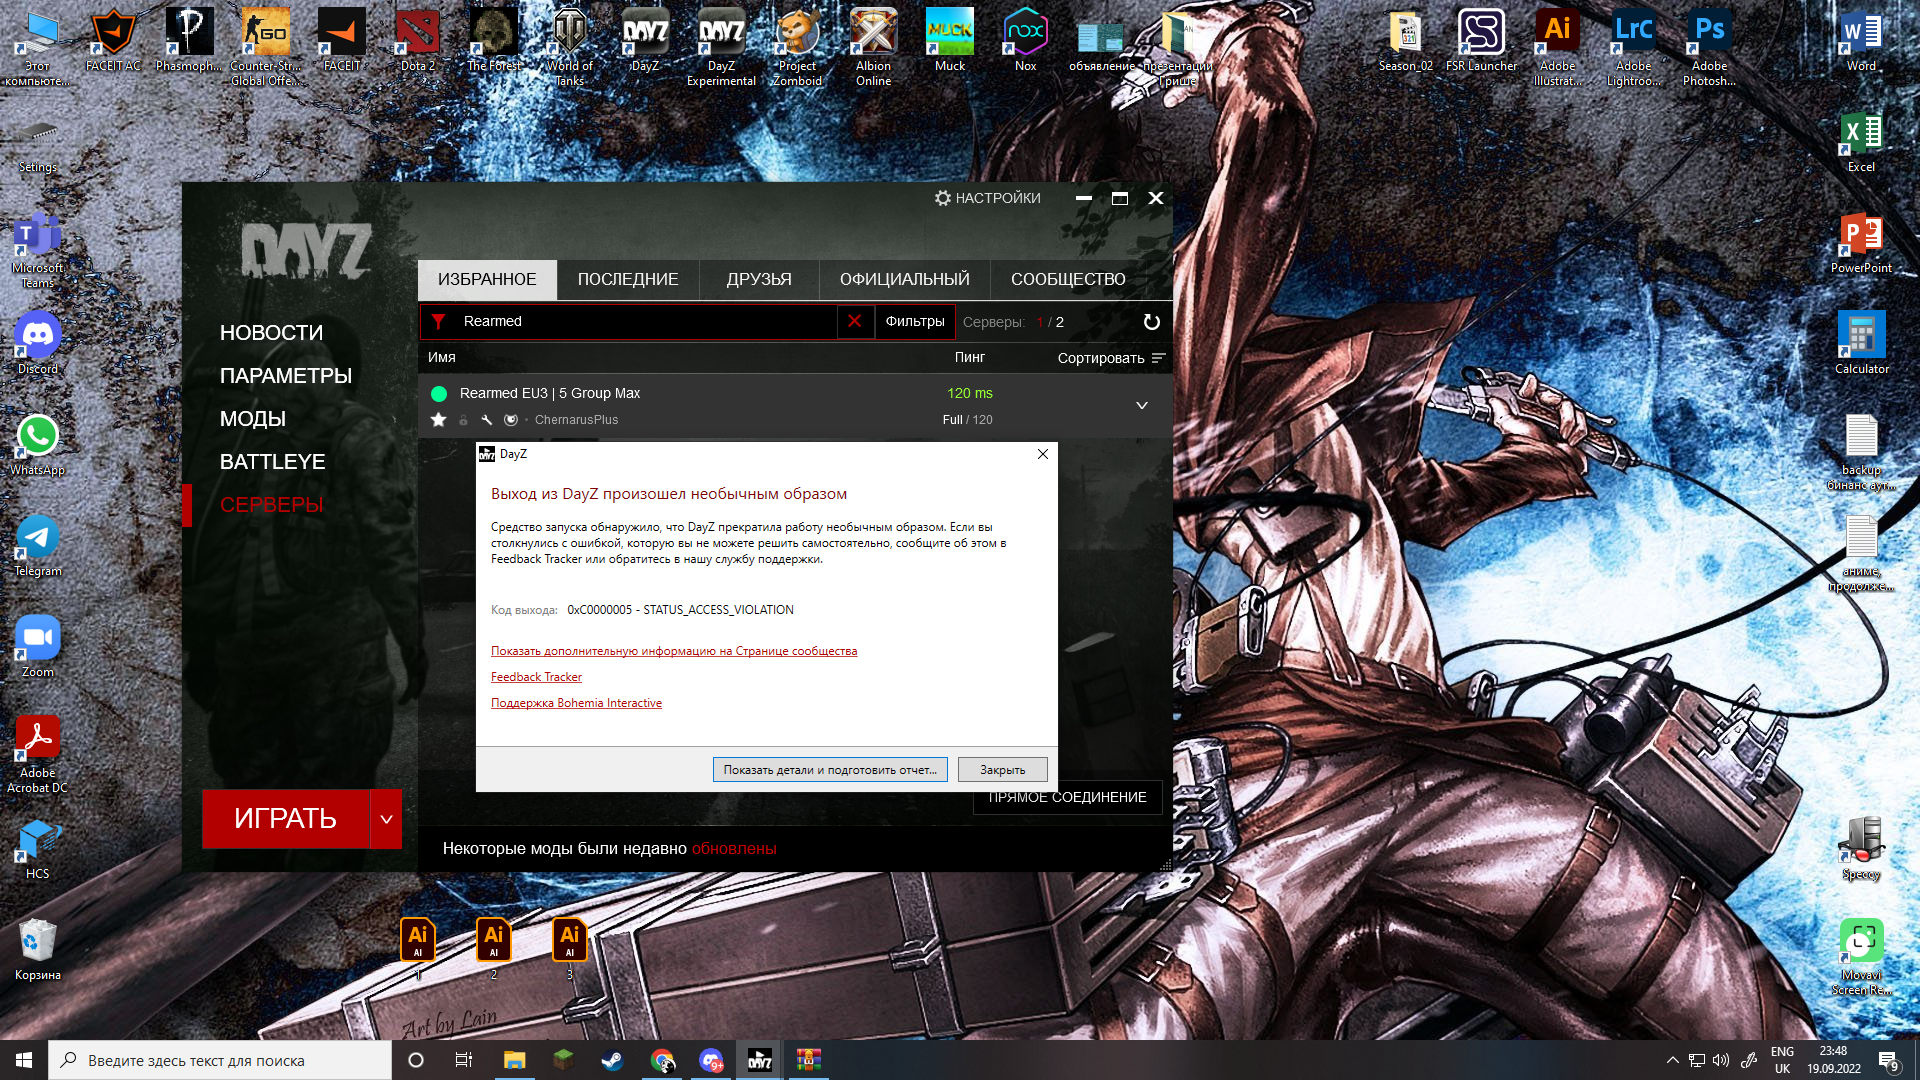Select the Rearmed EU3 | 5 Group Max server row
The width and height of the screenshot is (1920, 1080).
(795, 406)
